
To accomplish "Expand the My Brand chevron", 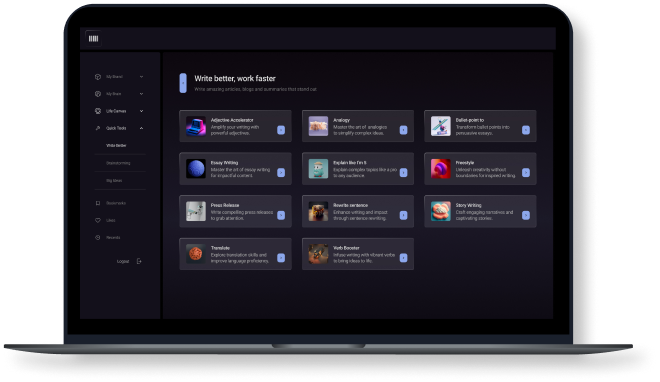I will coord(141,77).
